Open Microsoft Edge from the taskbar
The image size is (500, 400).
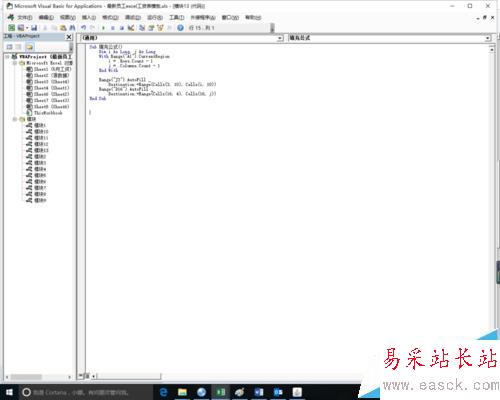[163, 392]
